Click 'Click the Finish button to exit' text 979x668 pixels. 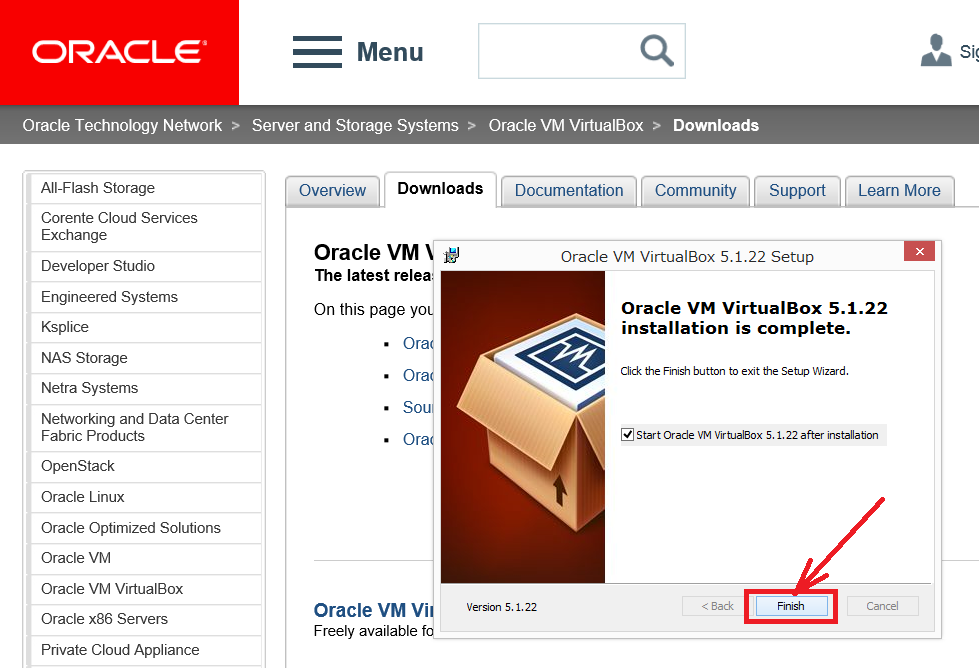point(734,371)
